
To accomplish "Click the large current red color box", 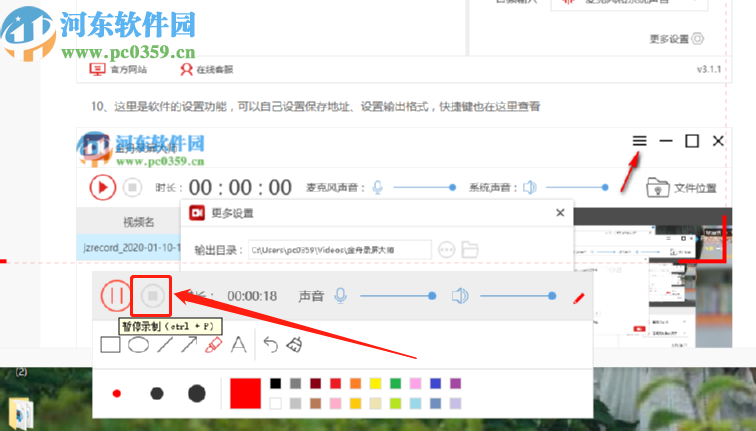I will [x=245, y=393].
